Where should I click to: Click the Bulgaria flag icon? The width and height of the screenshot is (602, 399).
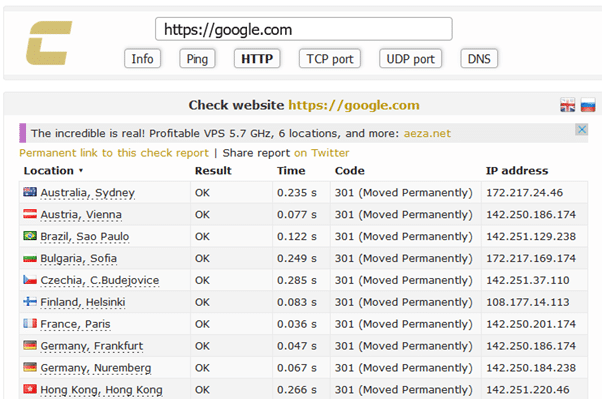tap(30, 258)
